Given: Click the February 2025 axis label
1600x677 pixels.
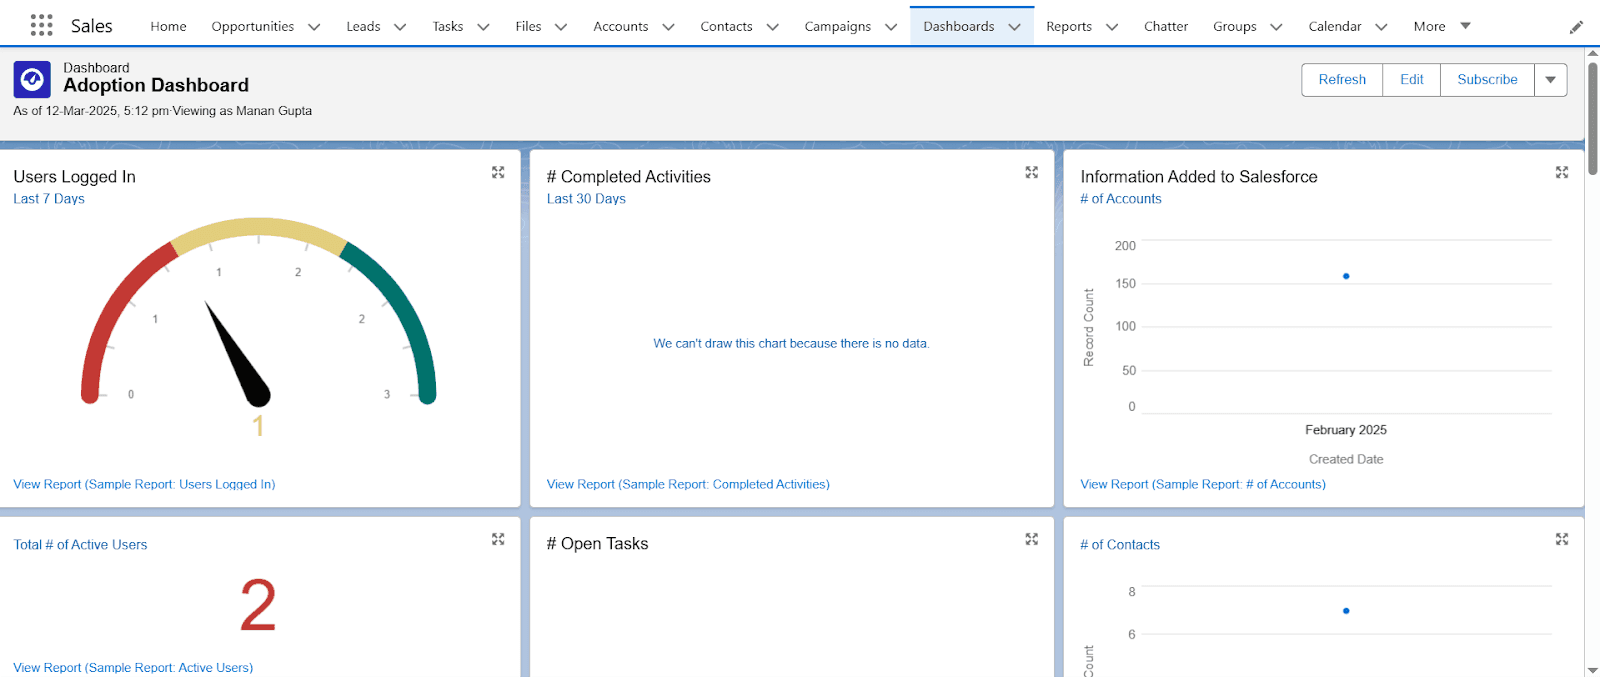Looking at the screenshot, I should point(1346,430).
